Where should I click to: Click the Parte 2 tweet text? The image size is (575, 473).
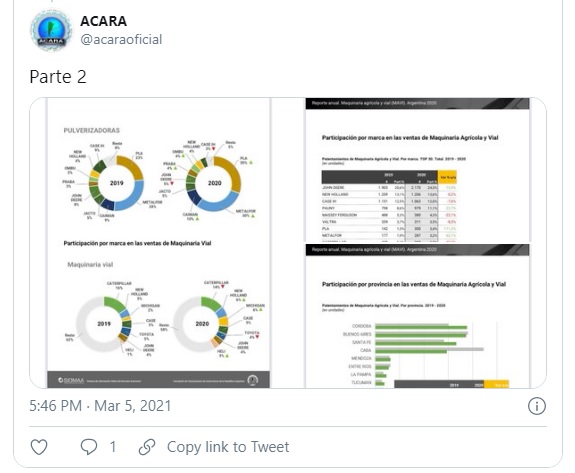58,77
